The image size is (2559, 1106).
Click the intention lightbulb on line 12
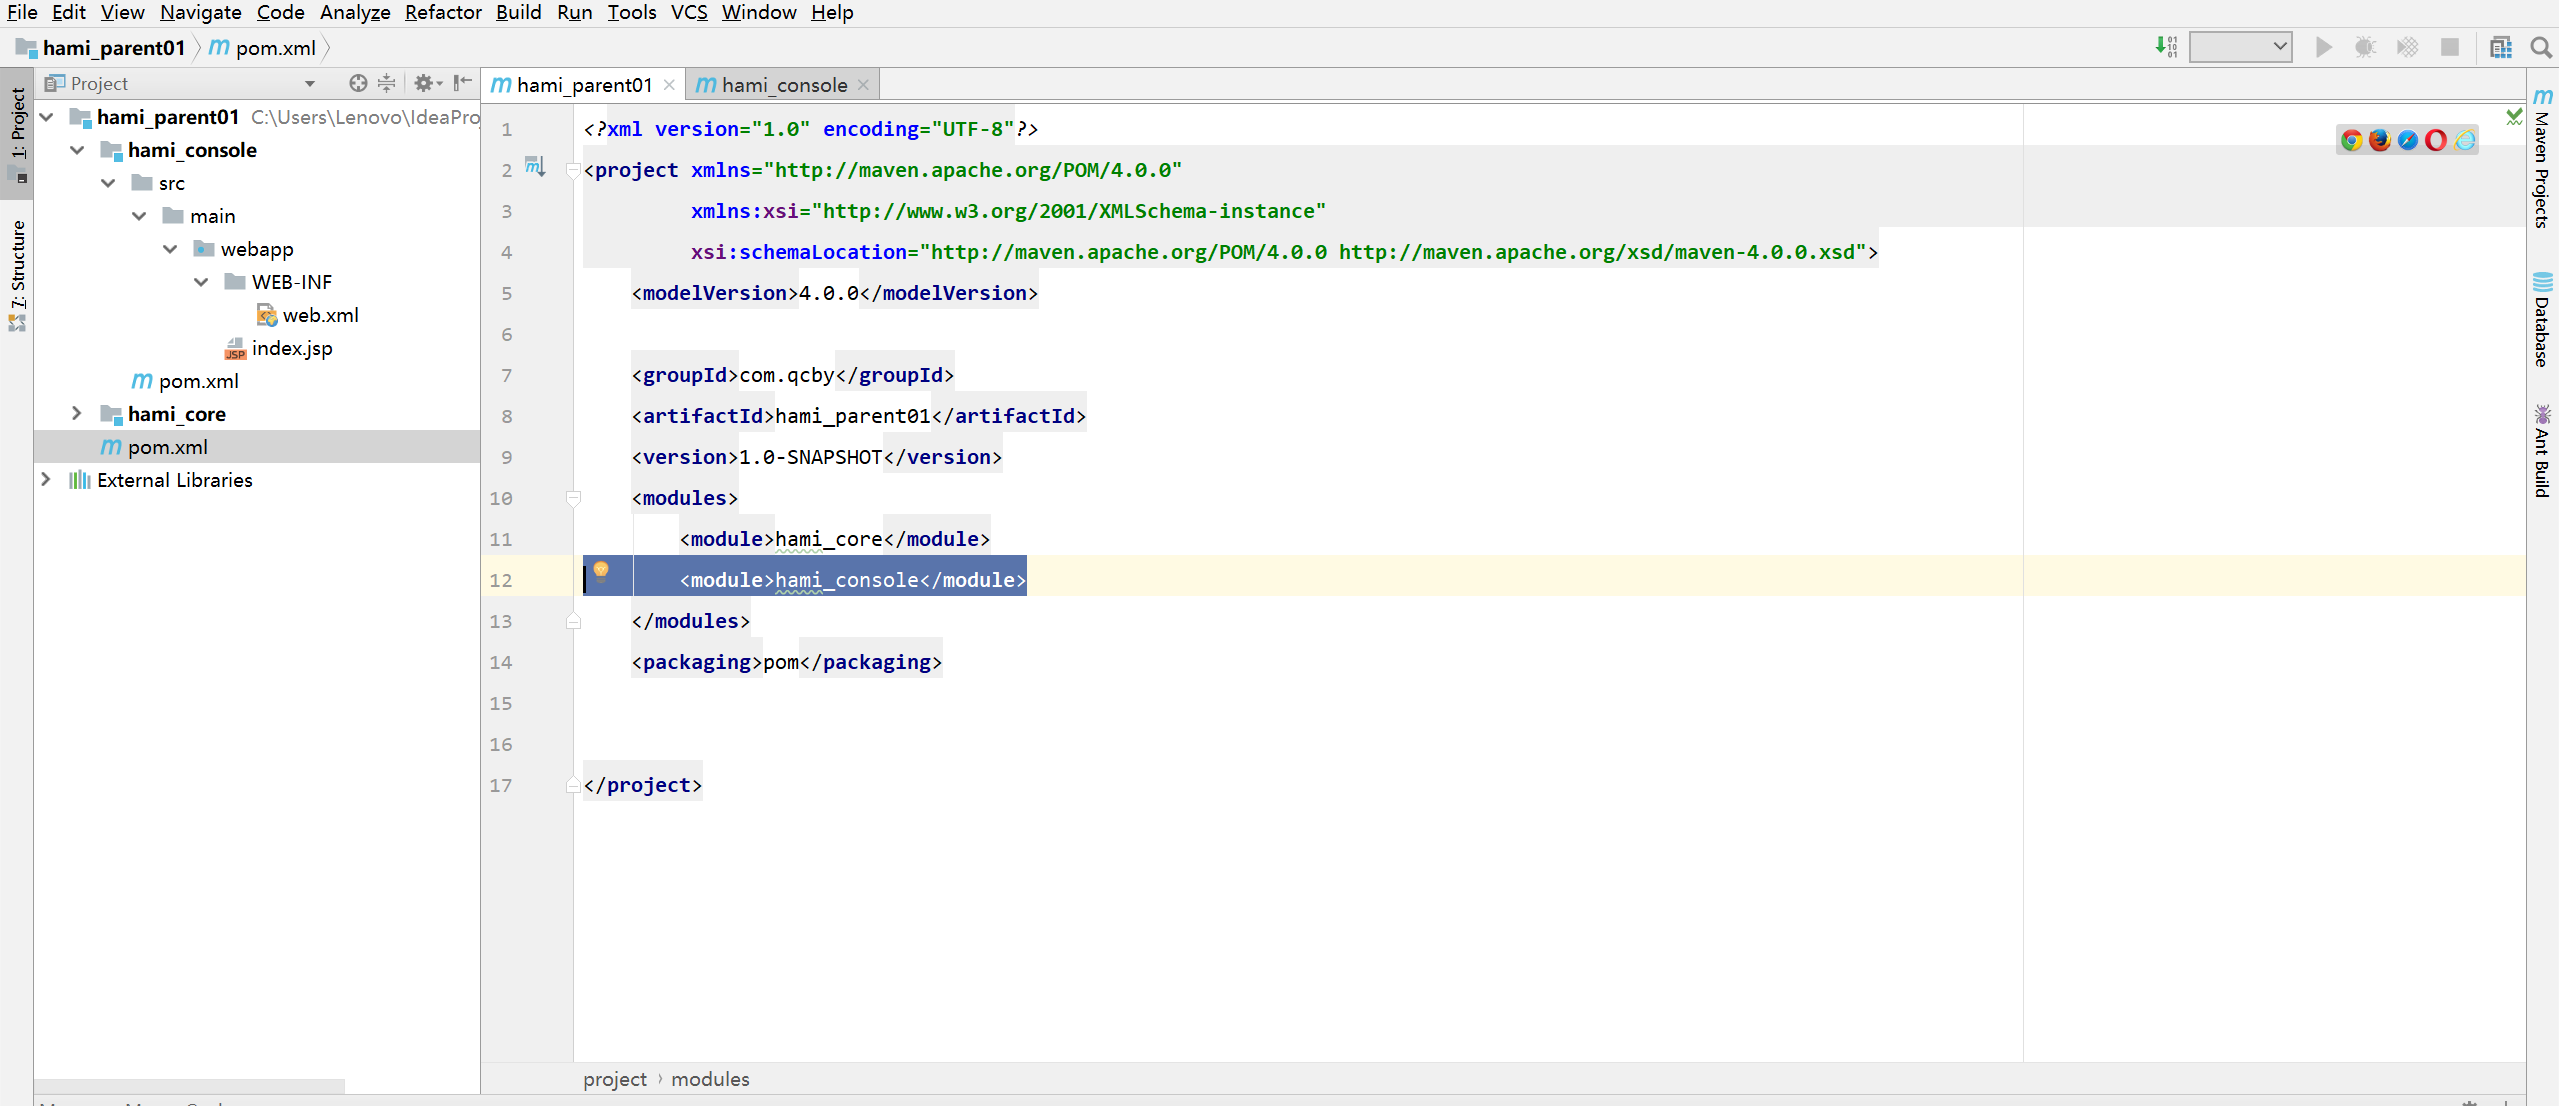[601, 570]
